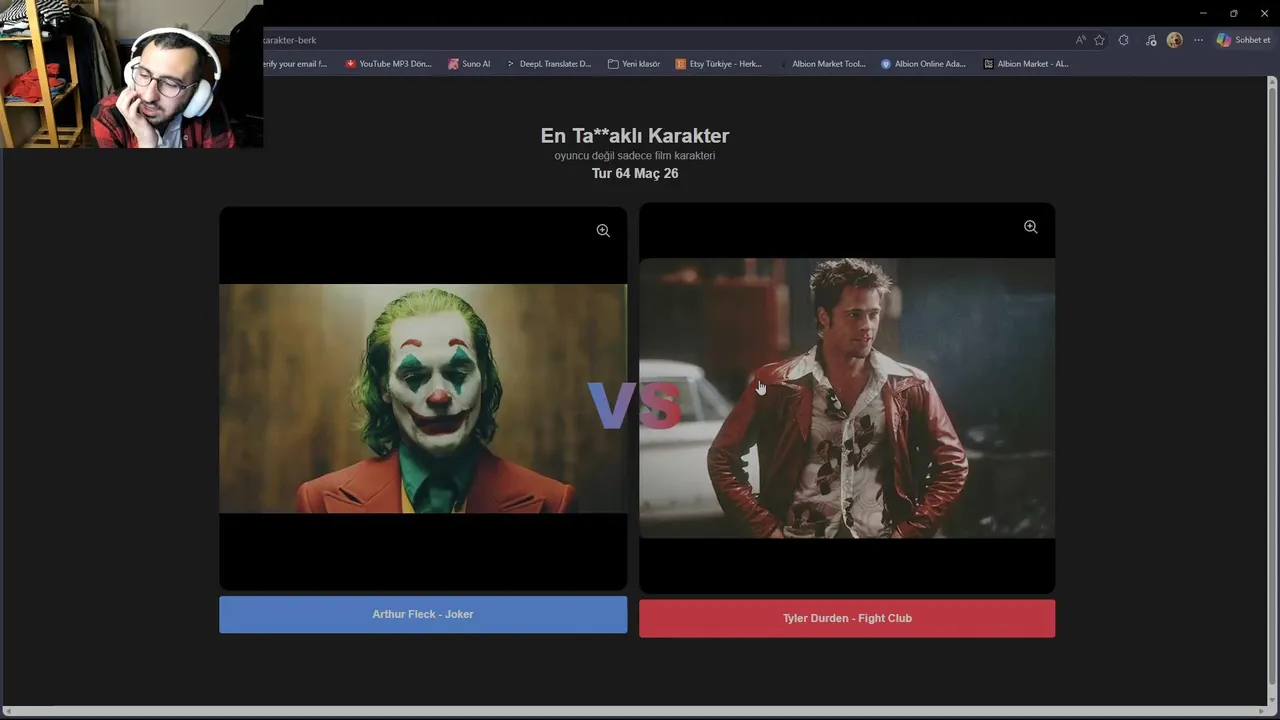Image resolution: width=1280 pixels, height=720 pixels.
Task: Zoom into the Tyler Durden image with magnifier
Action: pyautogui.click(x=1030, y=227)
